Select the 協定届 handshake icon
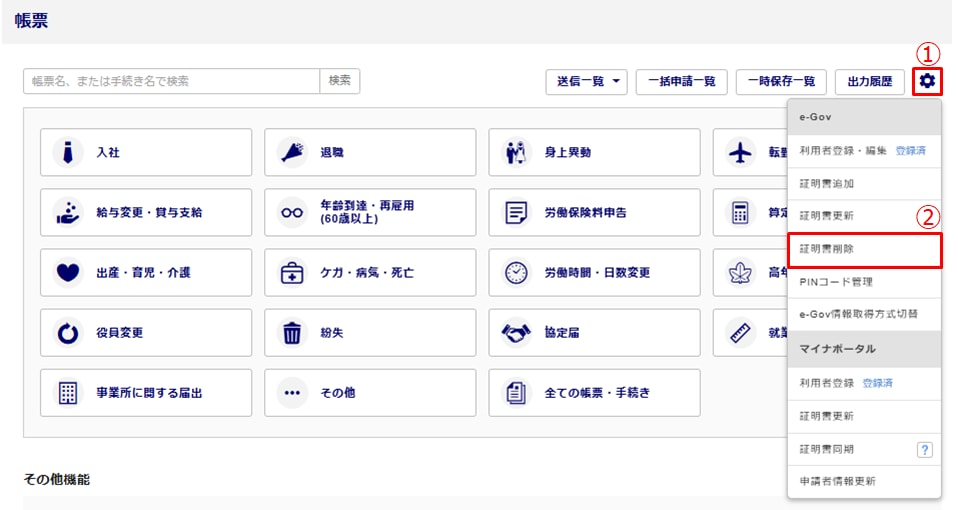 (x=516, y=333)
